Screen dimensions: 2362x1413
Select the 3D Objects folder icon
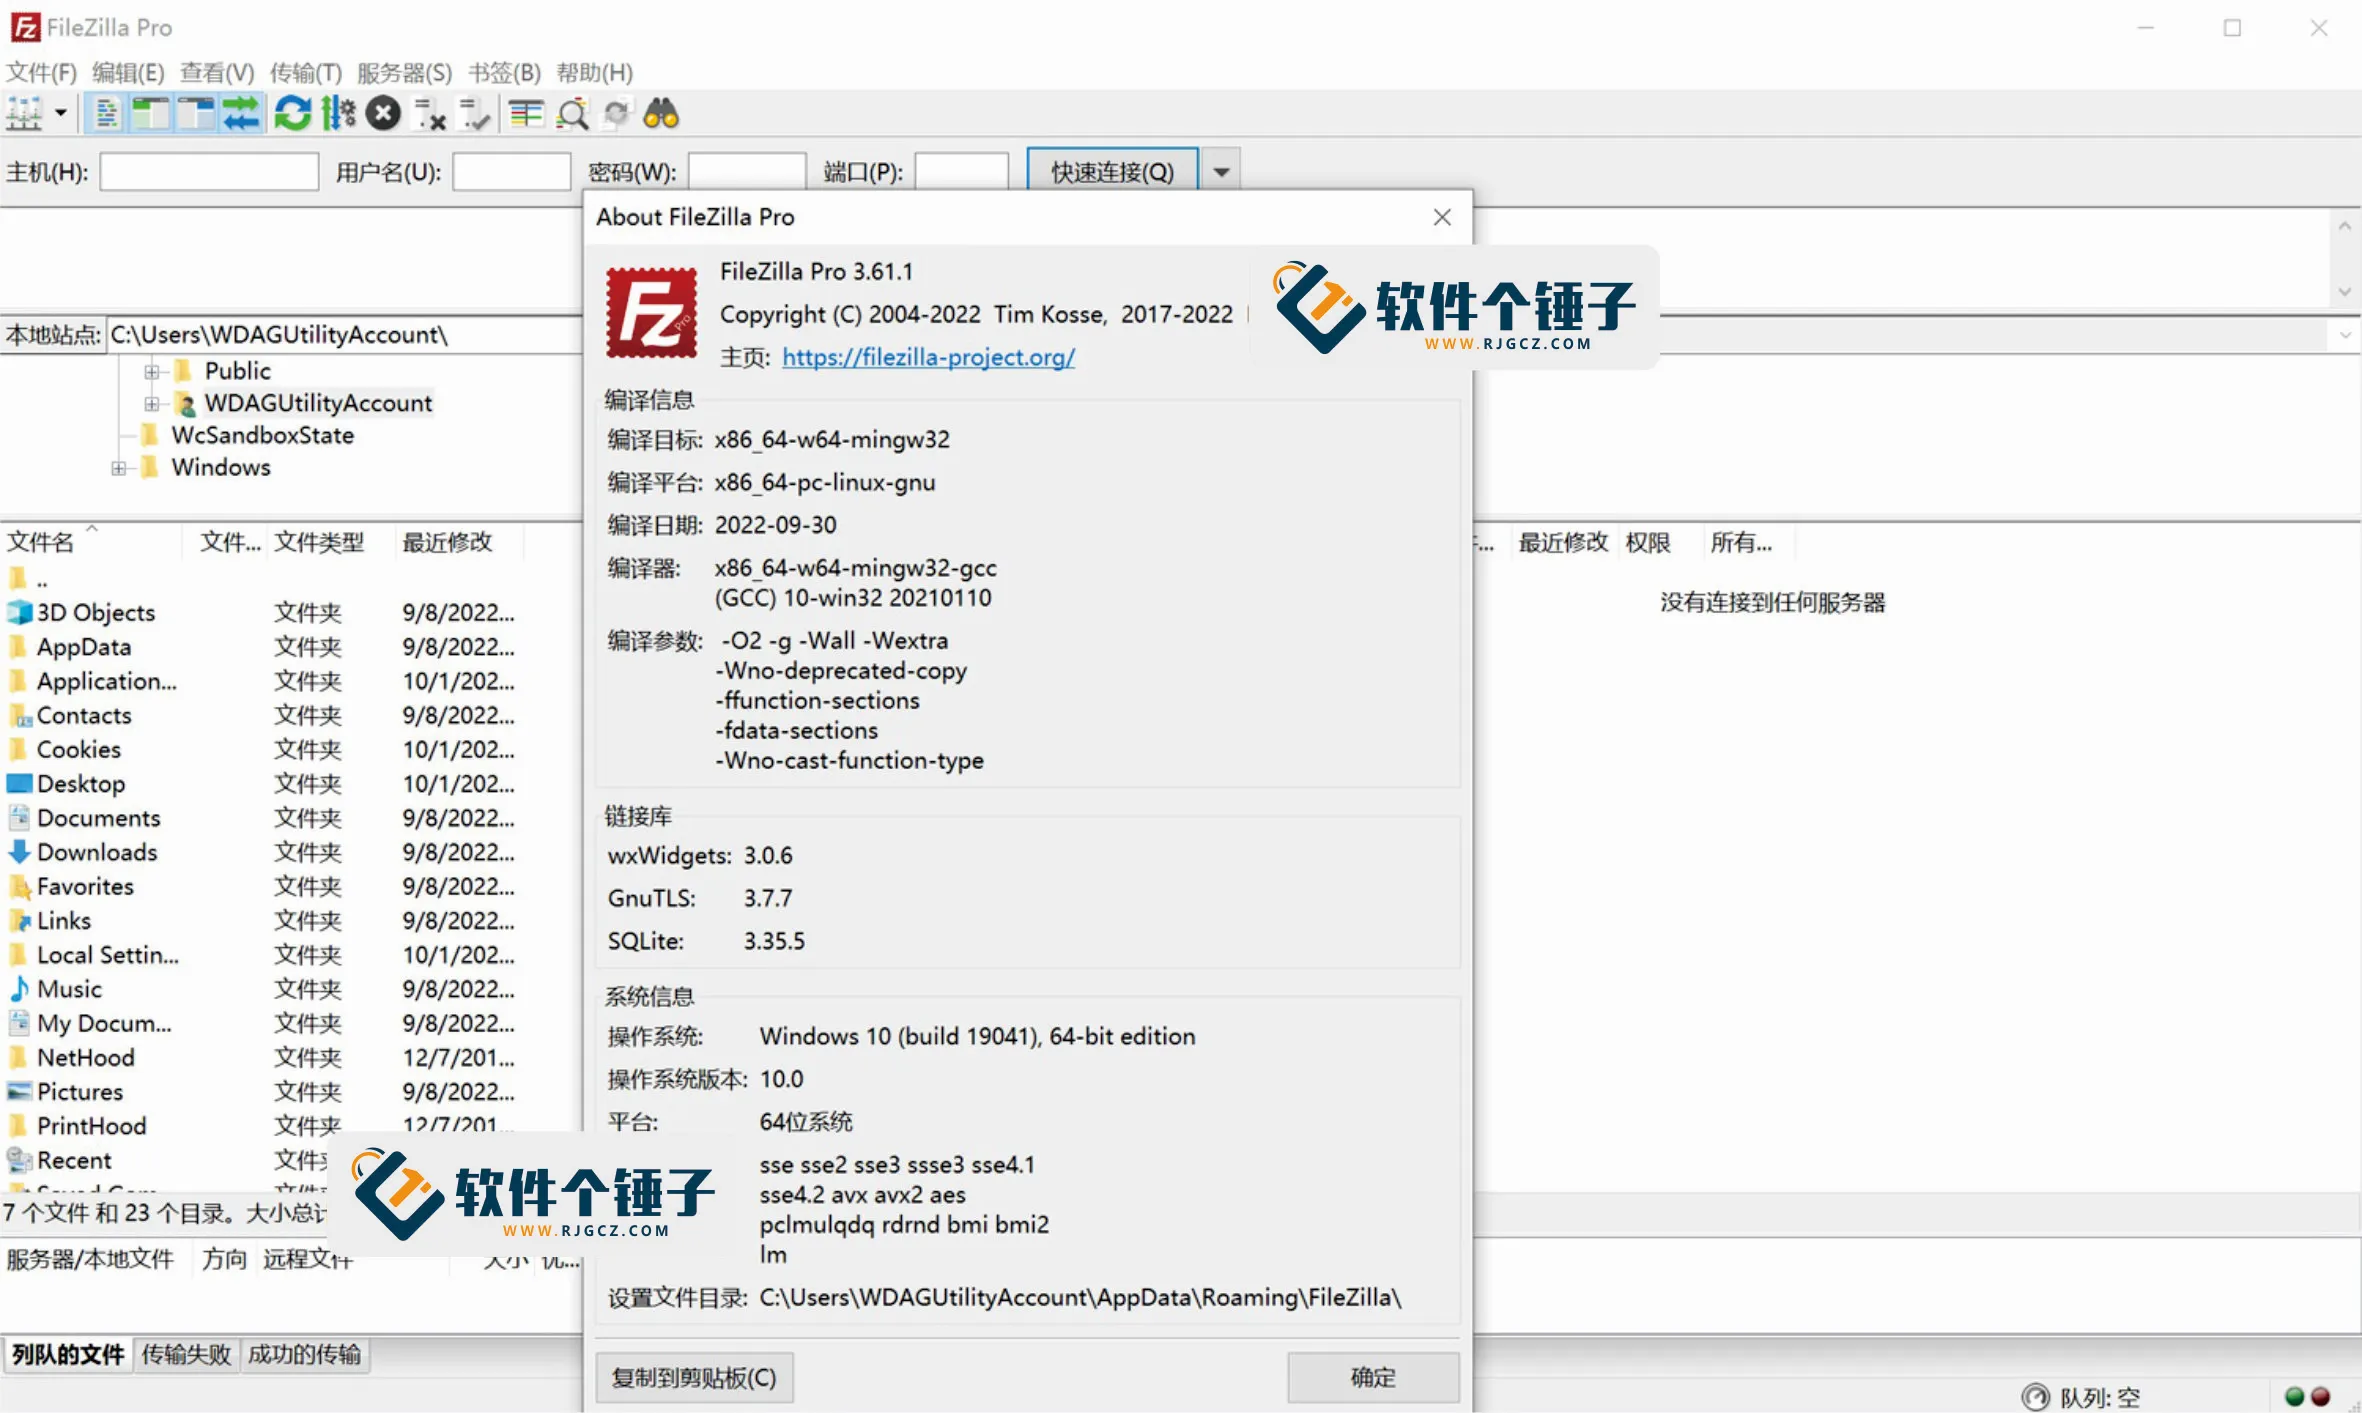19,612
